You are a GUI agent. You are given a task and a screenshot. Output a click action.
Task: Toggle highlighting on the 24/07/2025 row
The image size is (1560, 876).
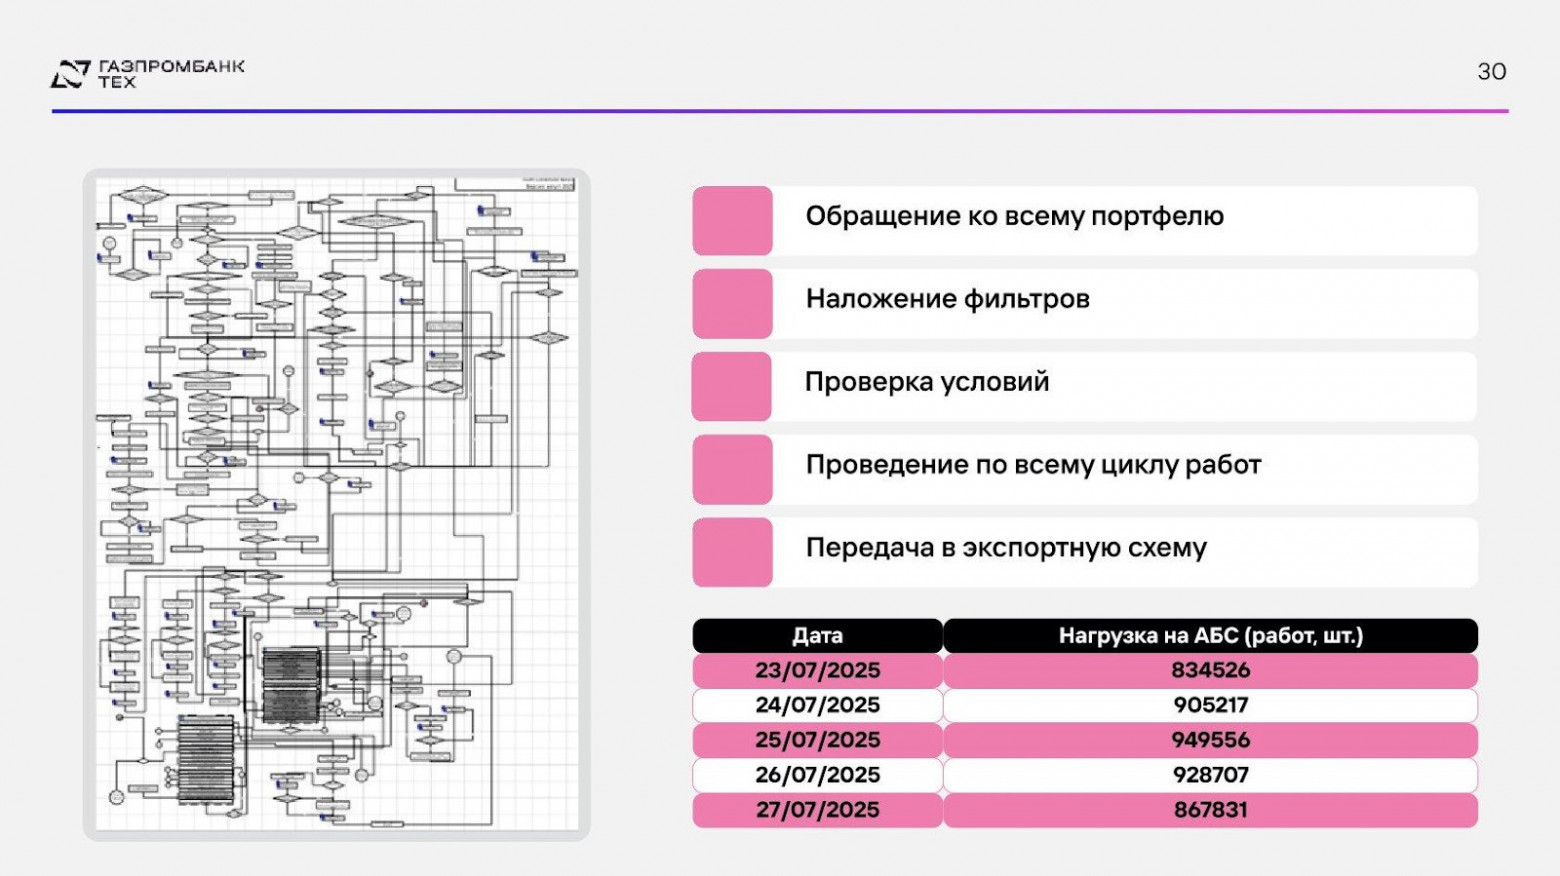815,705
